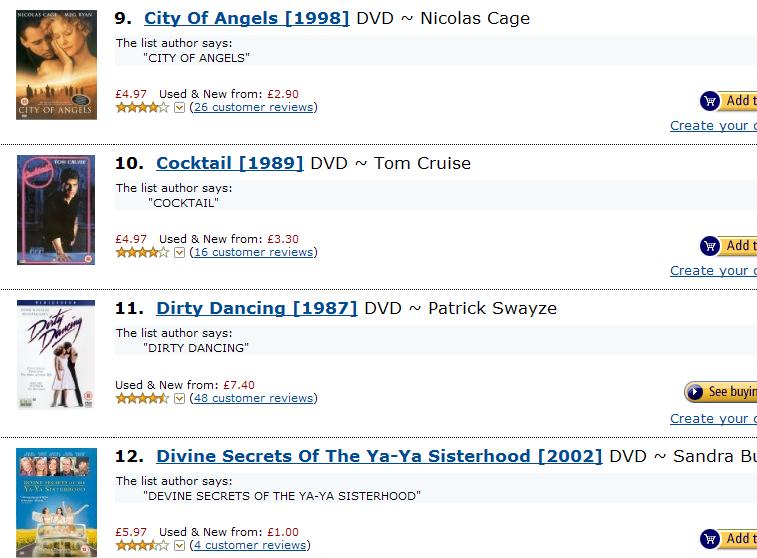
Task: Click the Ya-Ya Sisterhood DVD cover
Action: 56,502
